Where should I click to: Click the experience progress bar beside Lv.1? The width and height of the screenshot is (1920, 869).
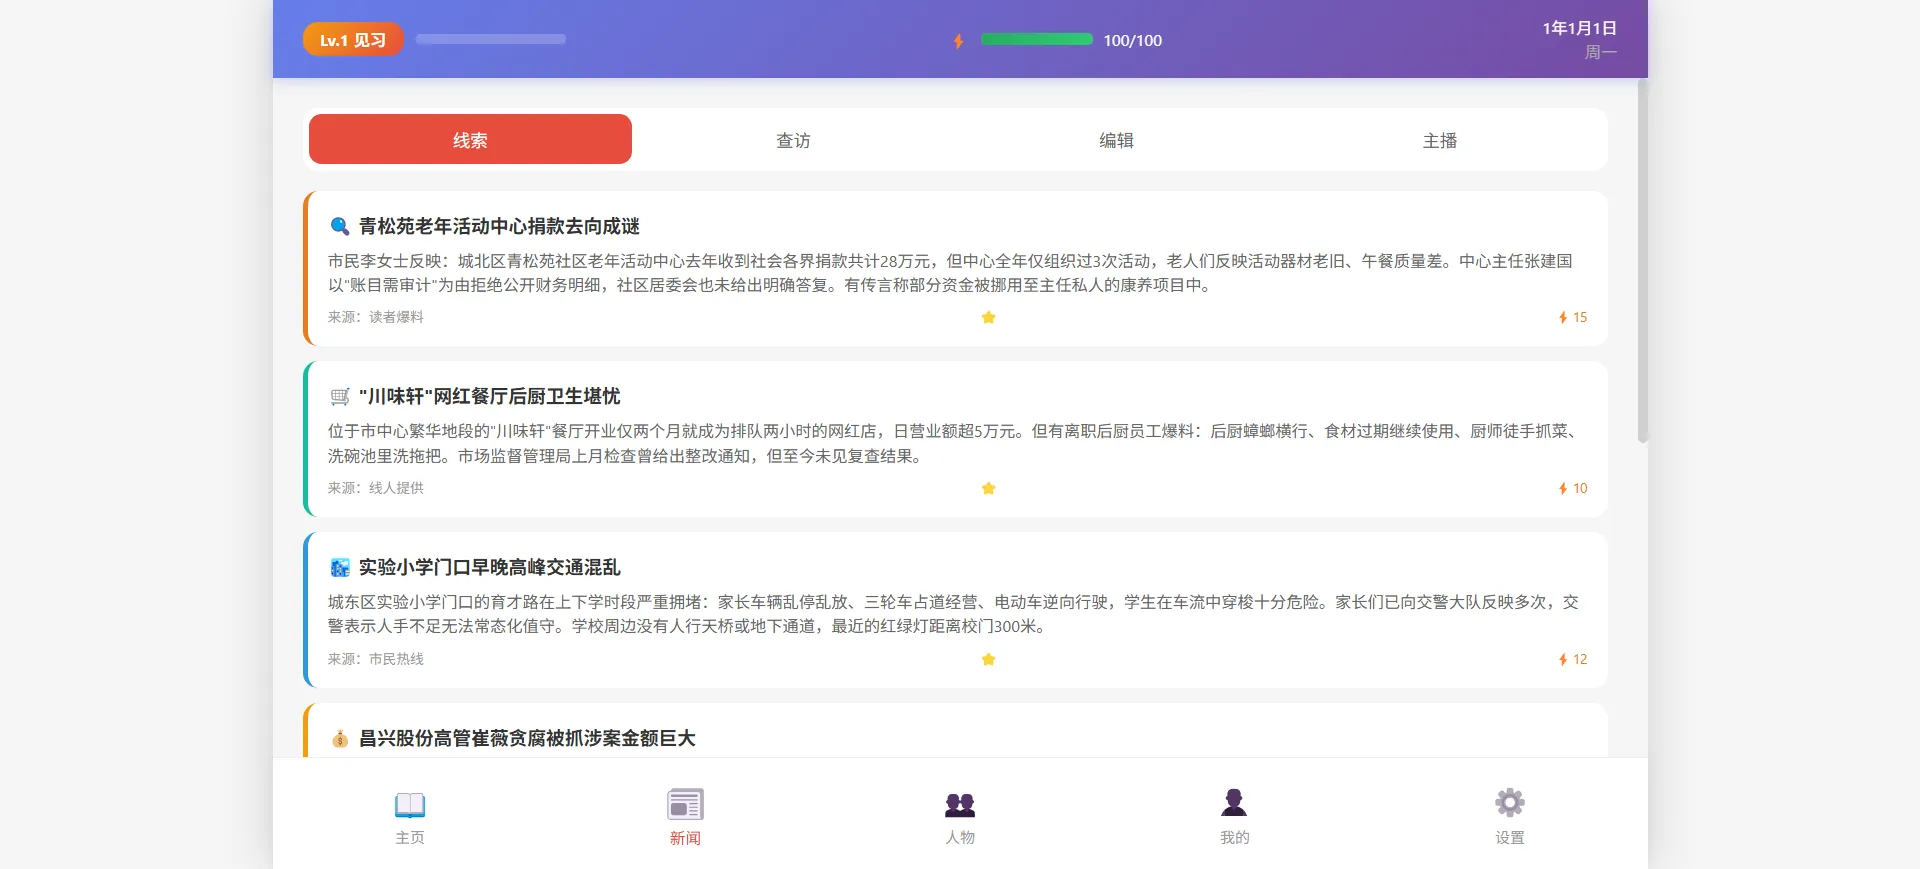pyautogui.click(x=491, y=39)
